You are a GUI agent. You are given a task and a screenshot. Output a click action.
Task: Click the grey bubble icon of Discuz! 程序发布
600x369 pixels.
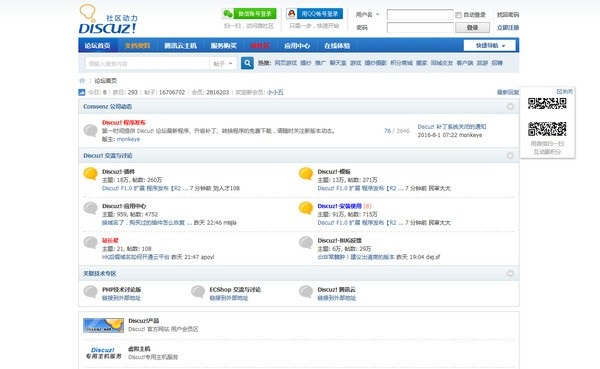(91, 131)
